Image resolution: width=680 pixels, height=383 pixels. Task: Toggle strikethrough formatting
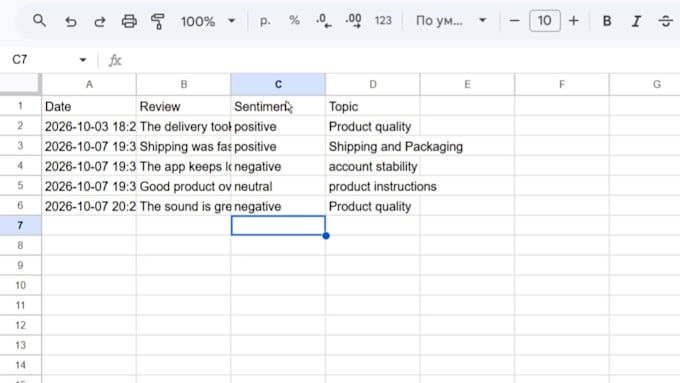pos(666,21)
